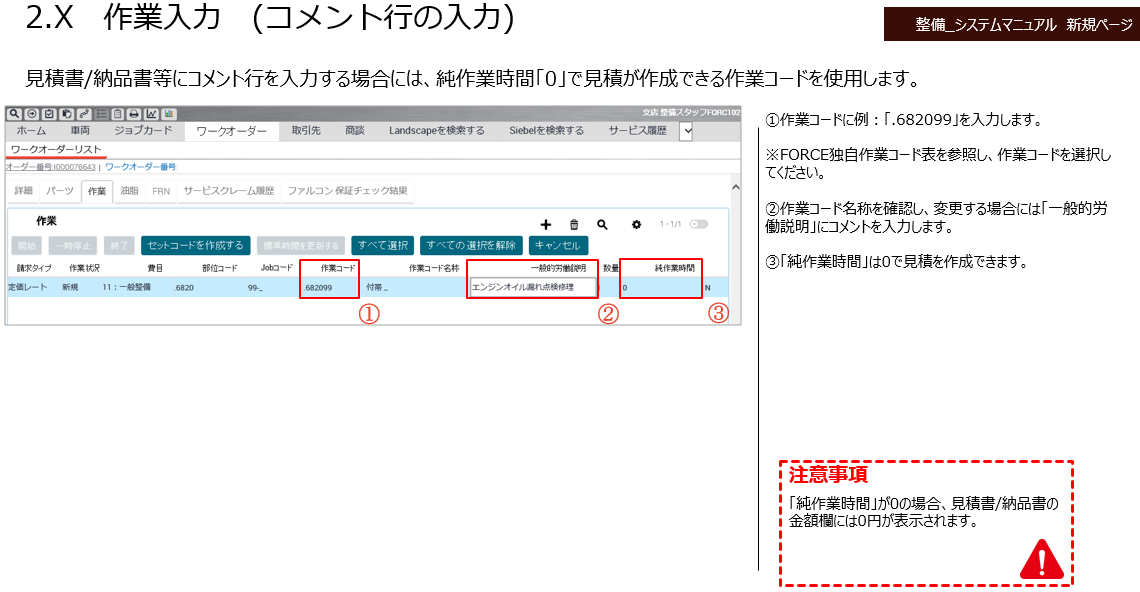The width and height of the screenshot is (1140, 592).
Task: Expand the navigation tab overflow dropdown
Action: pyautogui.click(x=686, y=131)
